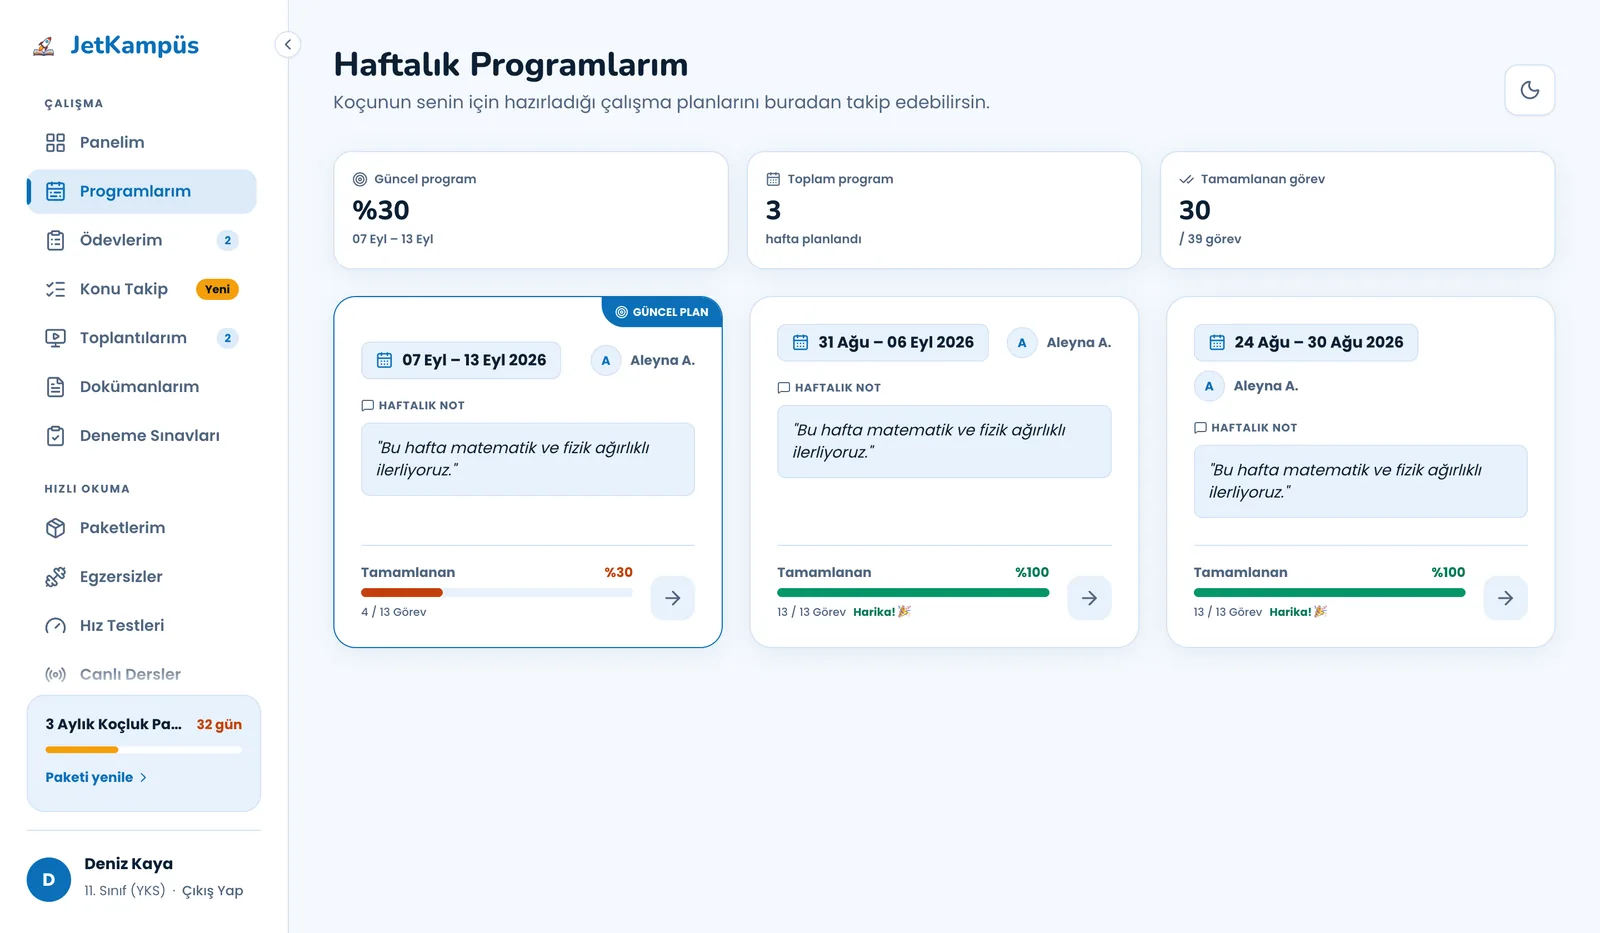
Task: Click the JetKampüs logo icon
Action: tap(44, 46)
